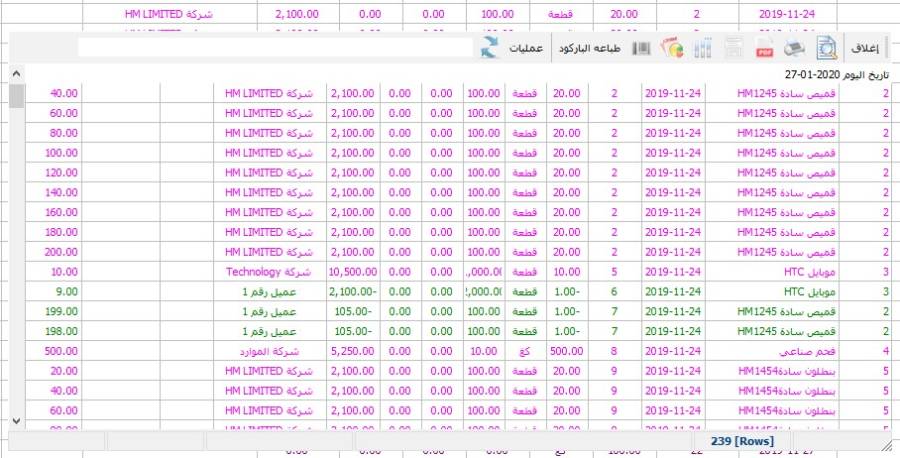
Task: Click the vertical scrollbar thumb
Action: coord(16,96)
